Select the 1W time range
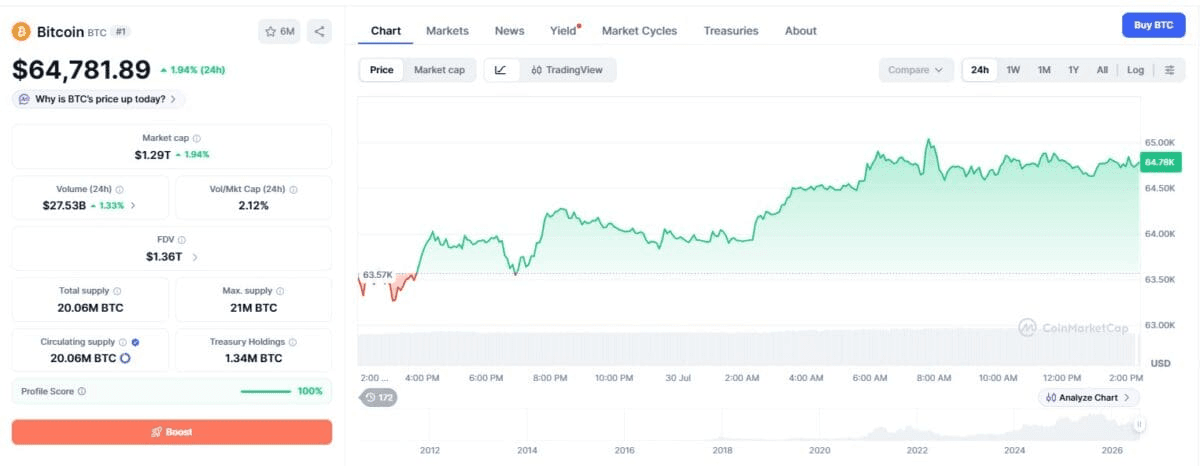Image resolution: width=1200 pixels, height=466 pixels. (x=1013, y=70)
